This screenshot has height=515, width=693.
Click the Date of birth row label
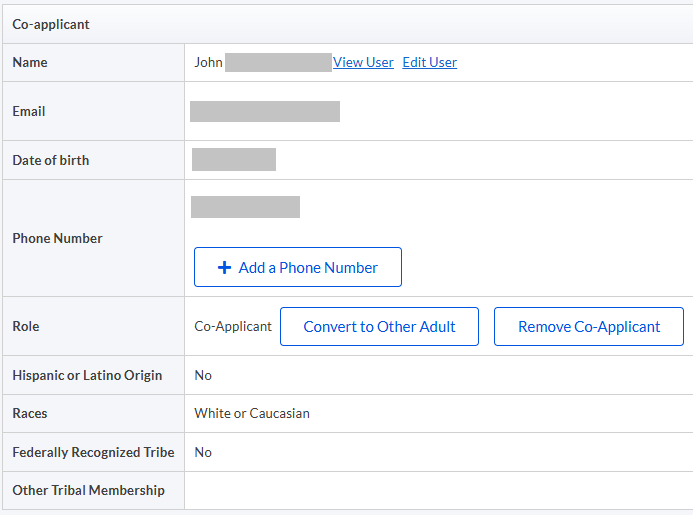coord(50,160)
